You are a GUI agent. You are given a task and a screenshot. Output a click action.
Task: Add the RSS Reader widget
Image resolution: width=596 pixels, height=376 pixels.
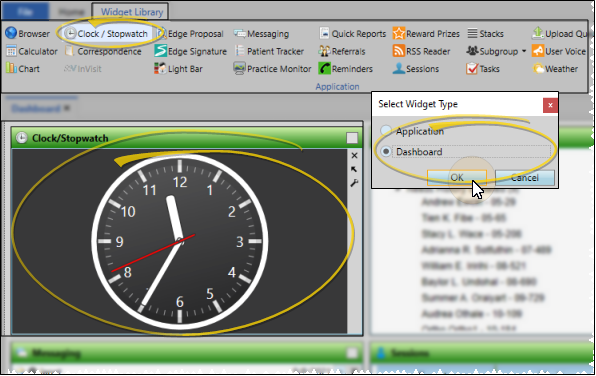coord(422,51)
